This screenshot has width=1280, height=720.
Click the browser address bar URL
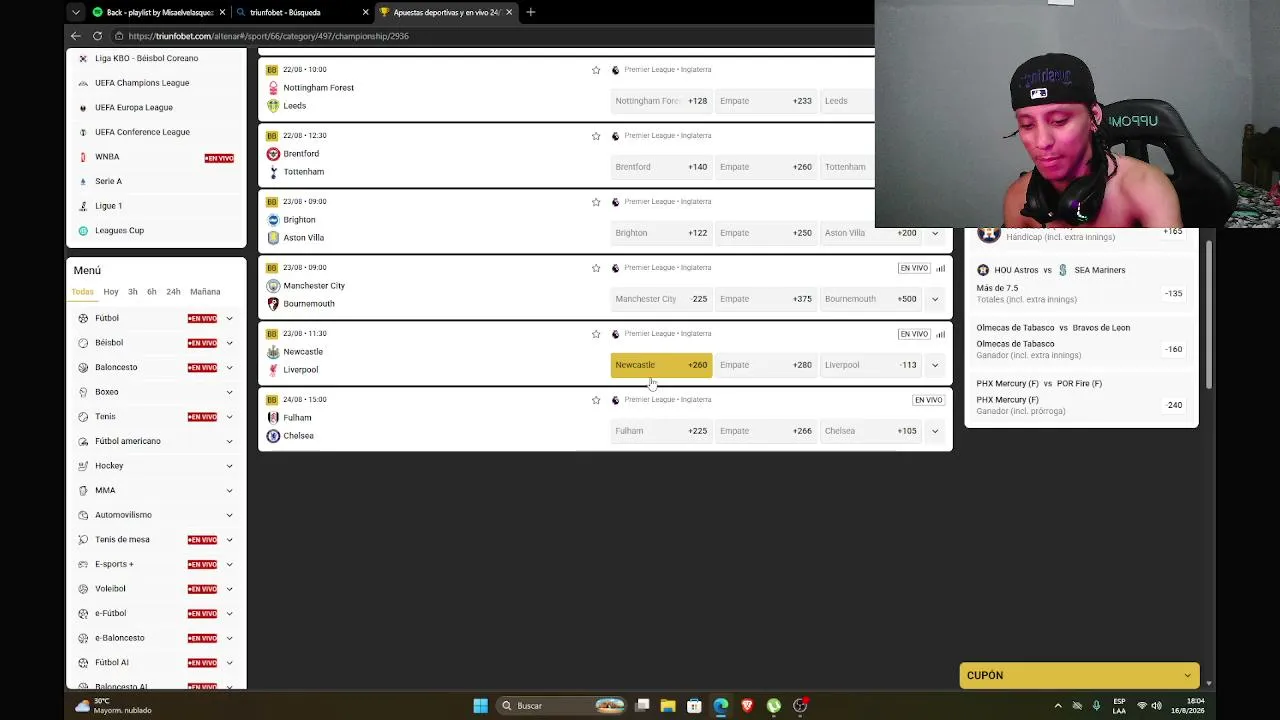pos(268,36)
